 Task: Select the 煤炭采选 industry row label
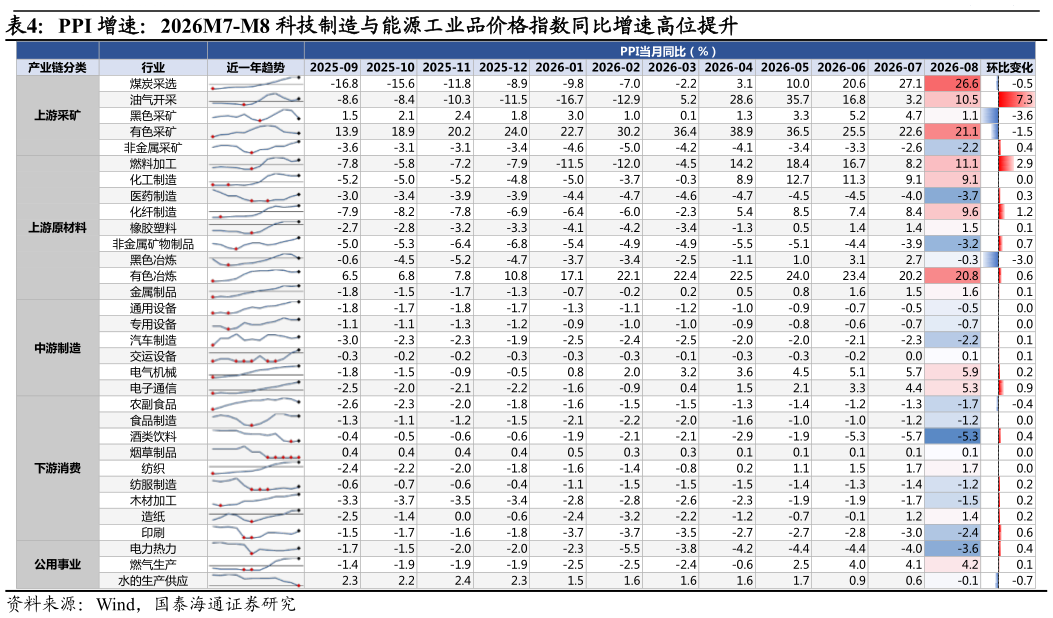coord(153,83)
